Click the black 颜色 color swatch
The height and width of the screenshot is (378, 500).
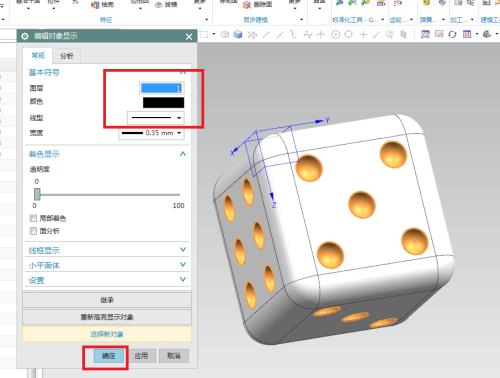[x=163, y=103]
